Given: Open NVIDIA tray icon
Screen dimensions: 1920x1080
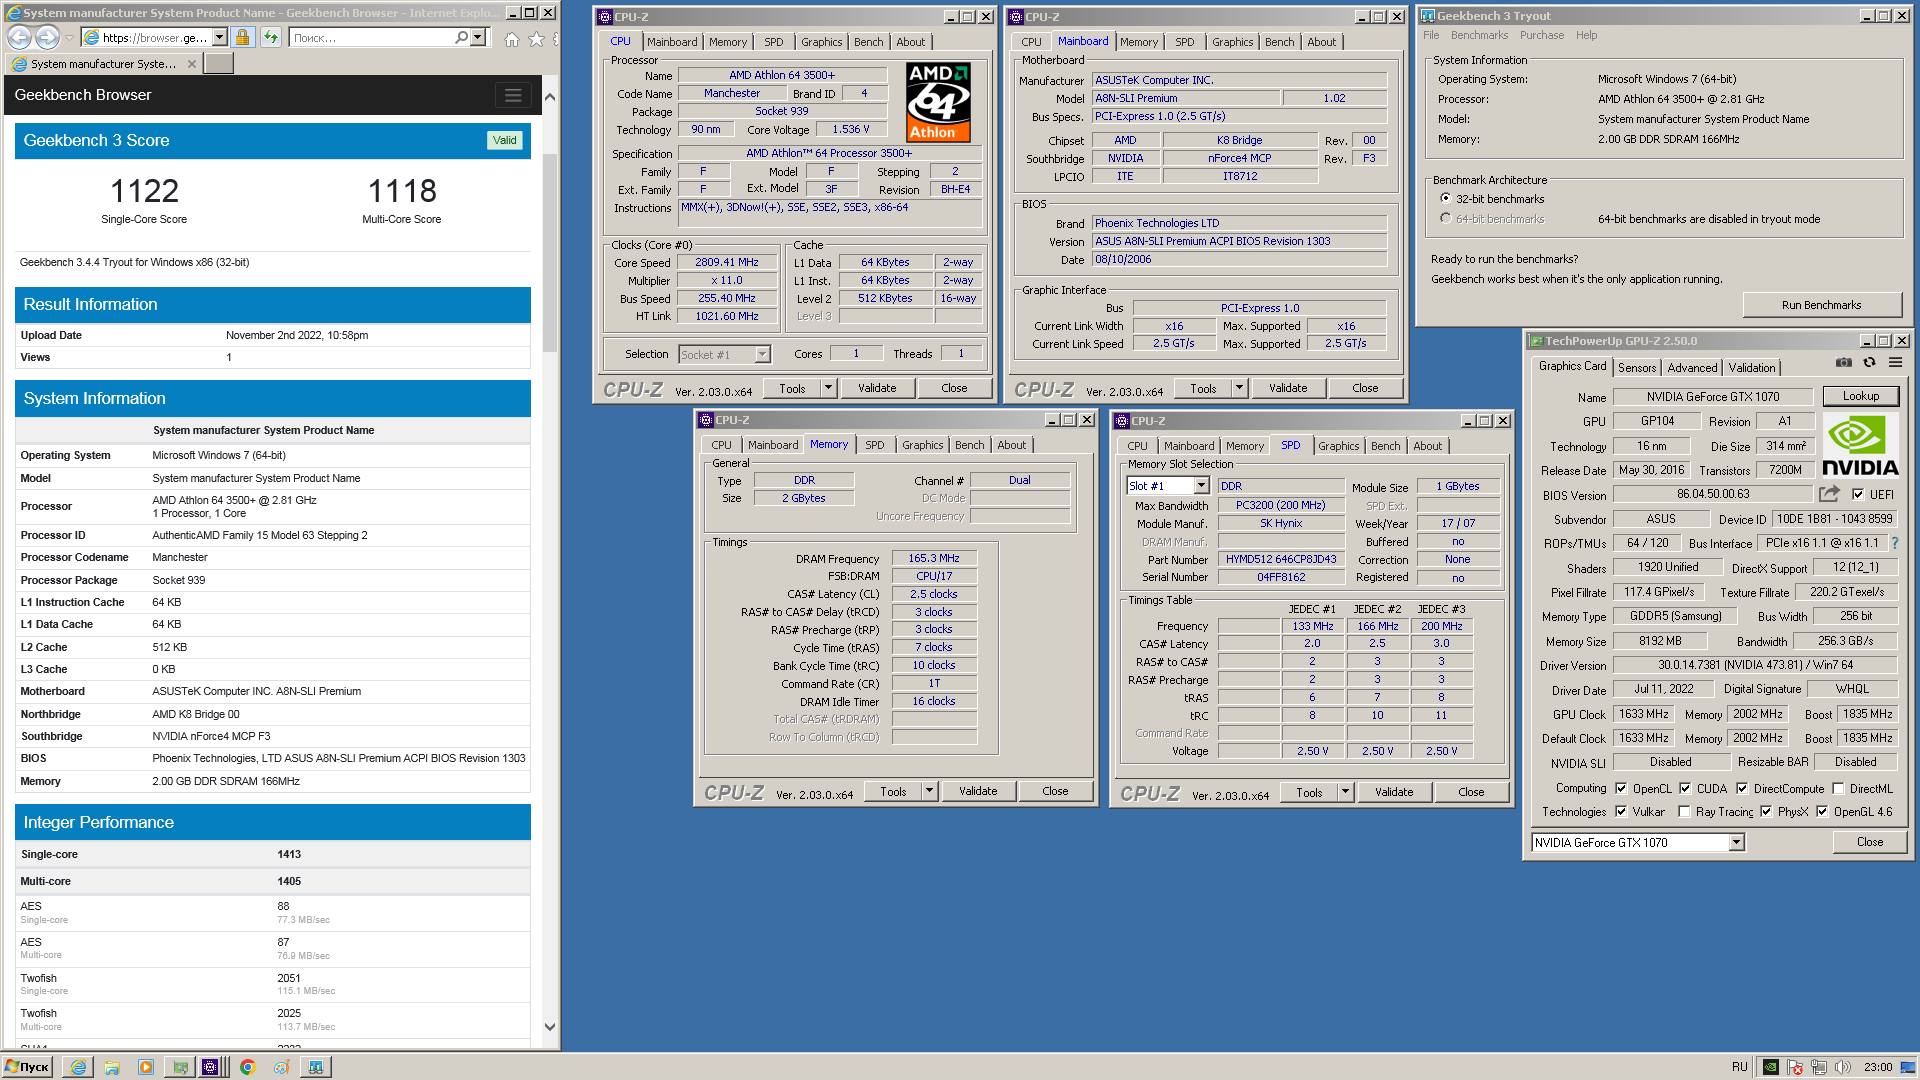Looking at the screenshot, I should tap(1770, 1067).
